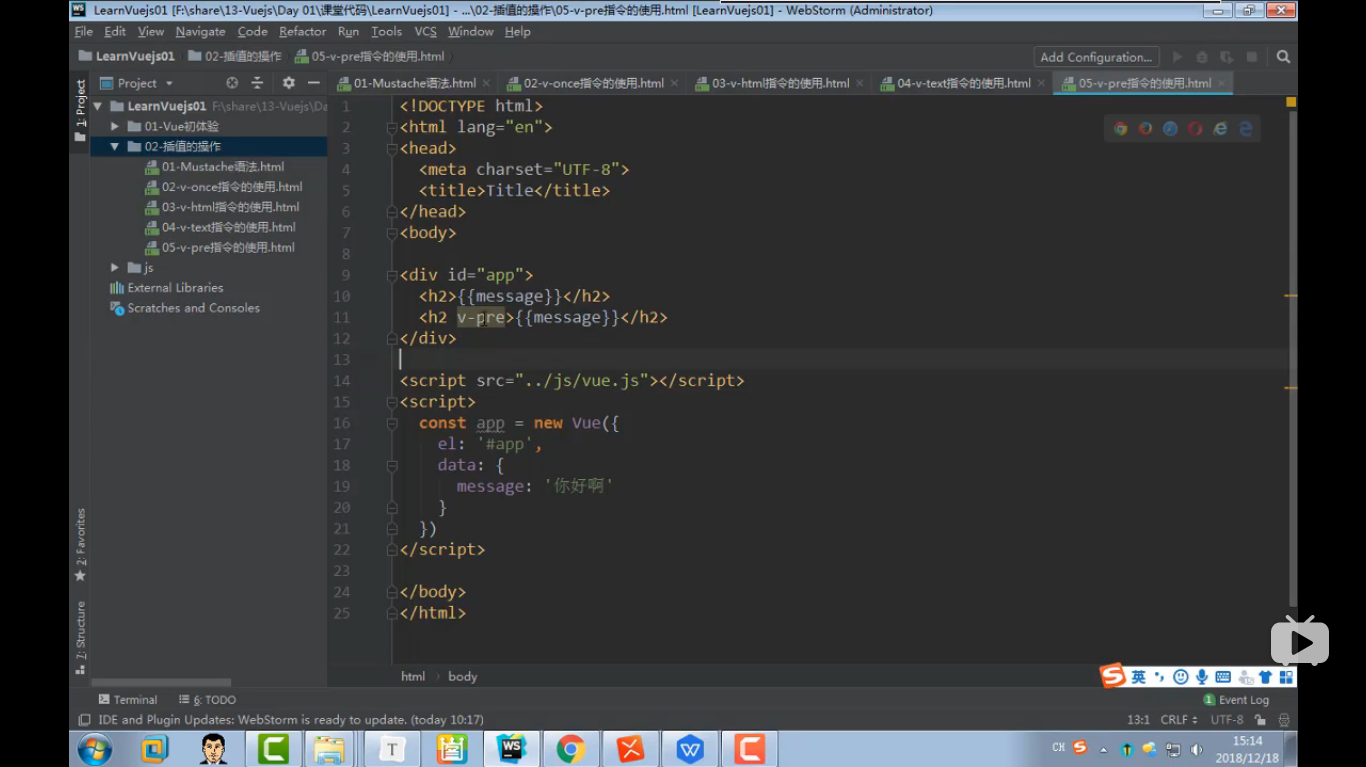Show hidden system tray icons arrow
Screen dimensions: 1366x767
pyautogui.click(x=1104, y=749)
